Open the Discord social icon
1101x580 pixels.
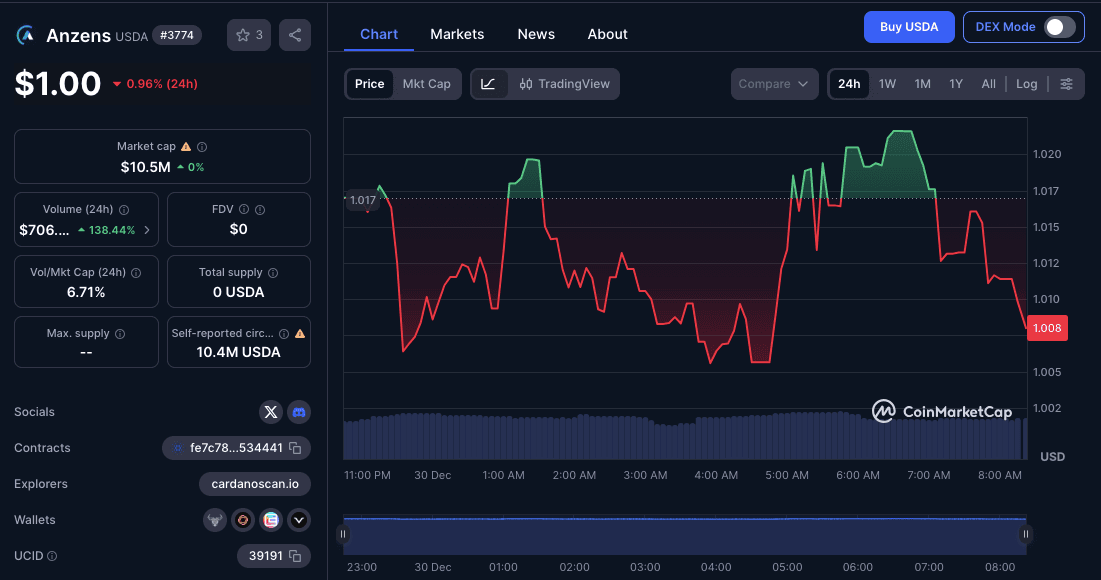click(298, 411)
